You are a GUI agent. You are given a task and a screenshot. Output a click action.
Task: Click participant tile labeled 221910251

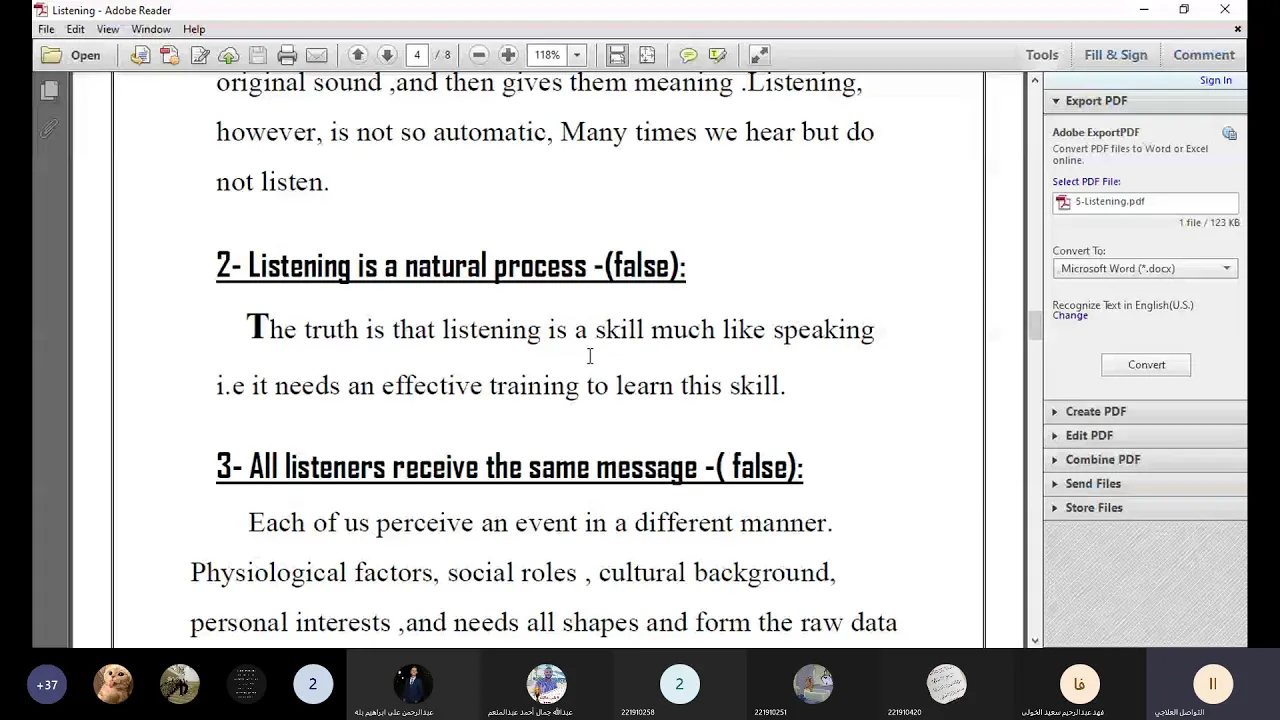pos(812,684)
